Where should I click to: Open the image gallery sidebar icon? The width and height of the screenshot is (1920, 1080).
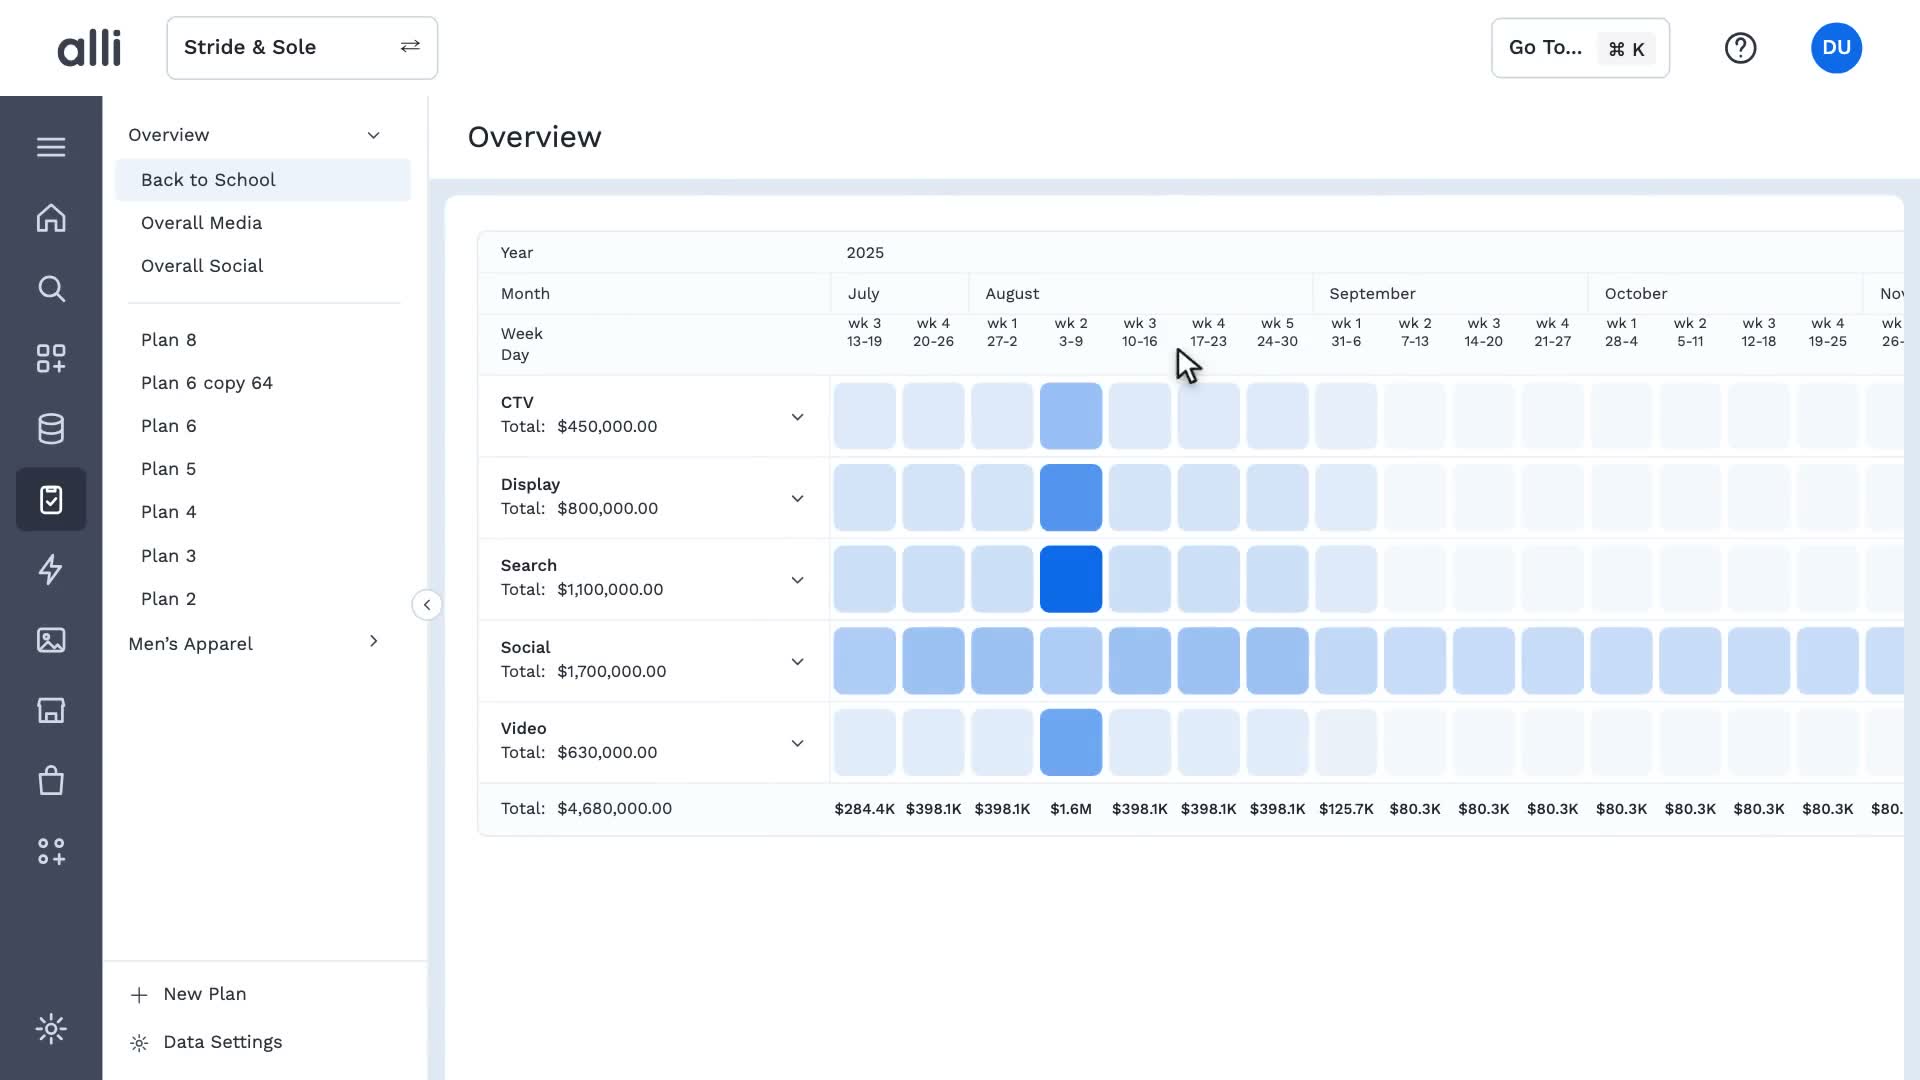point(51,640)
